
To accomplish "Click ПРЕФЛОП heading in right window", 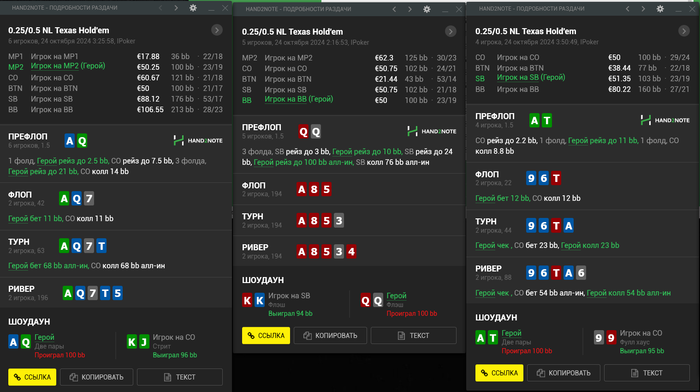I will click(495, 116).
